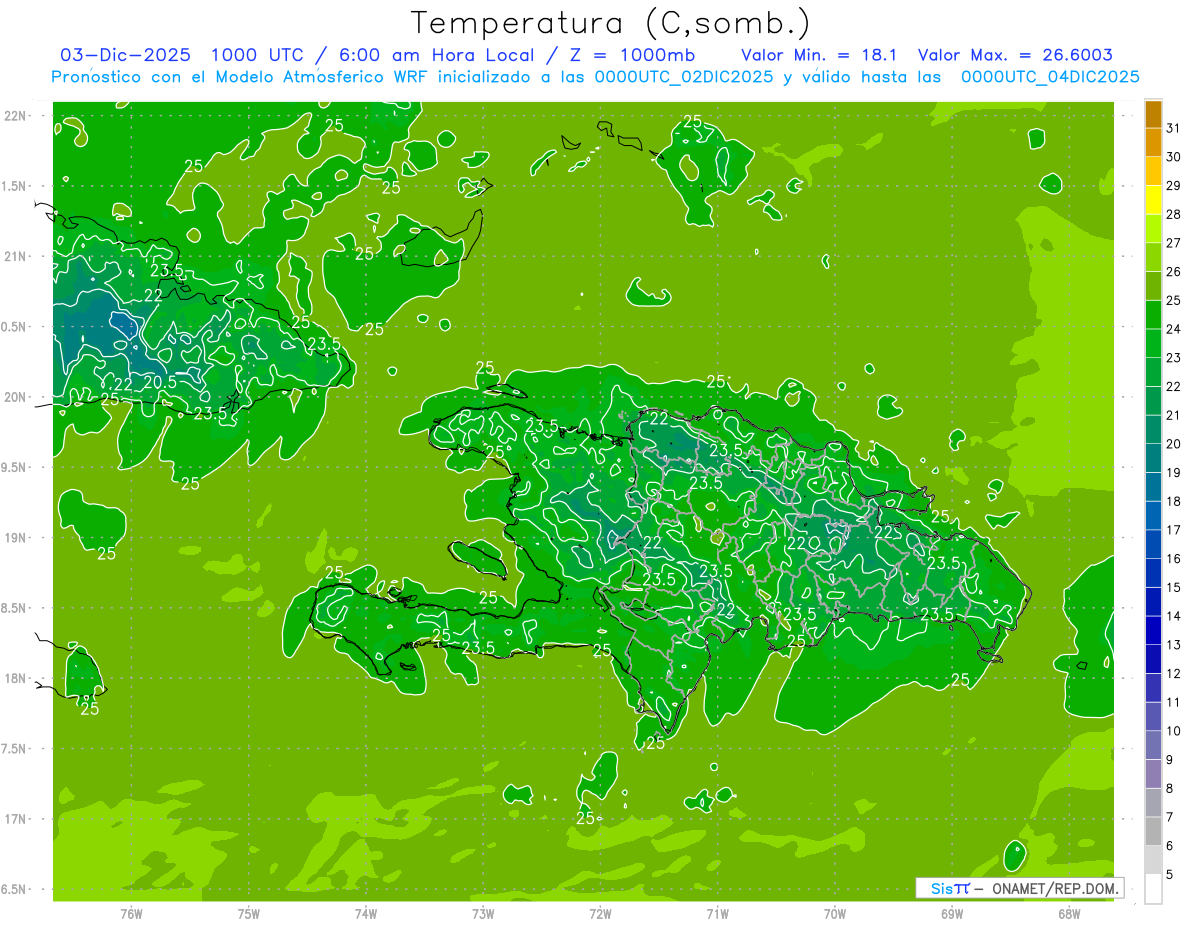Click the color scale label "27"

pyautogui.click(x=1174, y=243)
